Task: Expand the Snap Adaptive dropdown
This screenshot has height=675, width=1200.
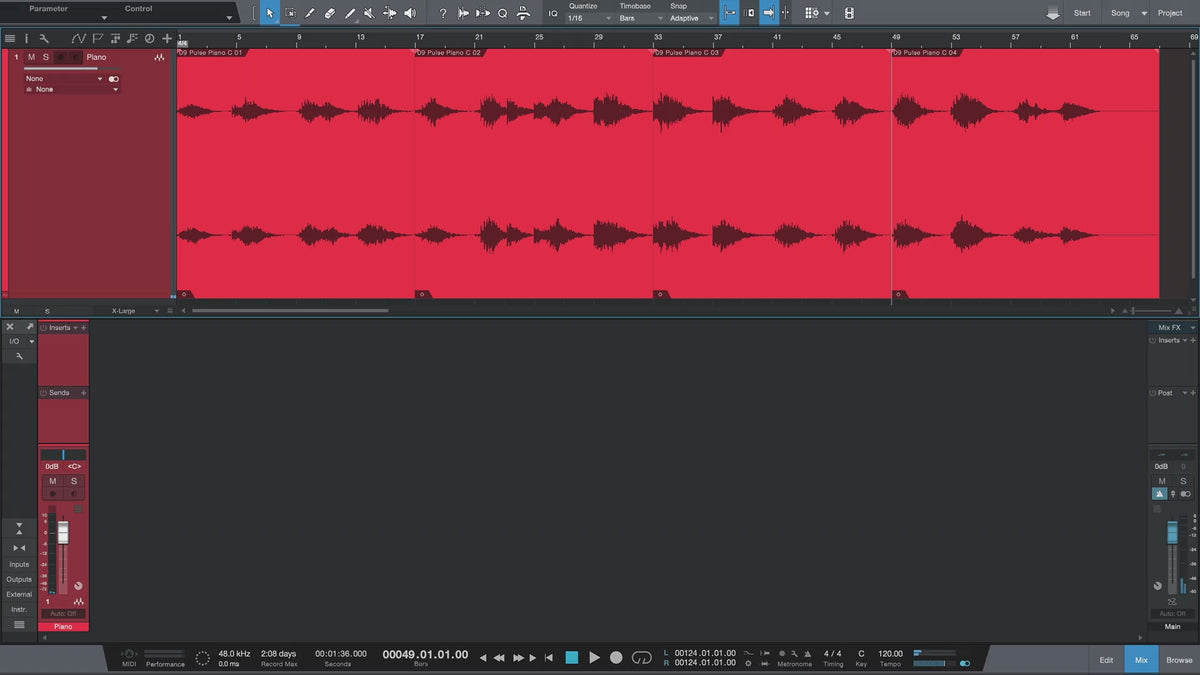Action: tap(692, 18)
